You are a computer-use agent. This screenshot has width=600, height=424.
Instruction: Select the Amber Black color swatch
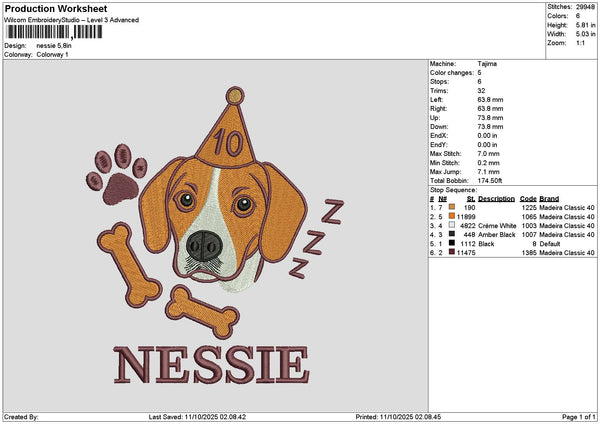(453, 234)
